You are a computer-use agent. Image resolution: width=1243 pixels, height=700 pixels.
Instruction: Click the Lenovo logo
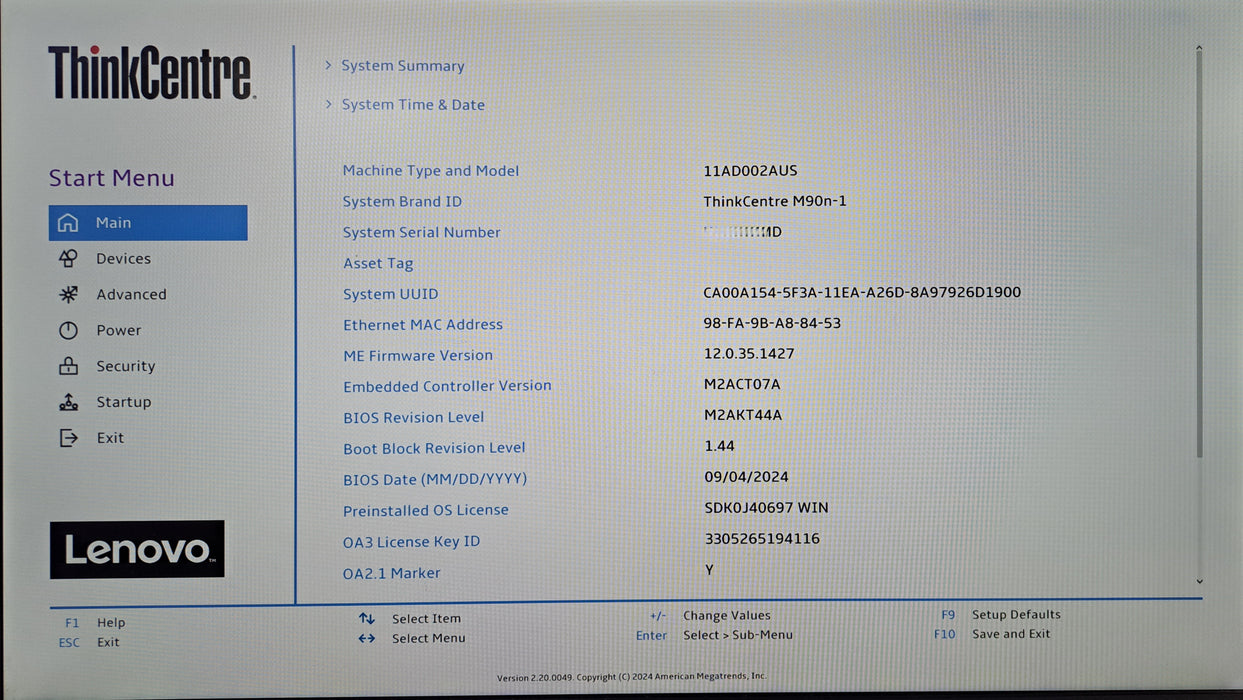(x=137, y=549)
